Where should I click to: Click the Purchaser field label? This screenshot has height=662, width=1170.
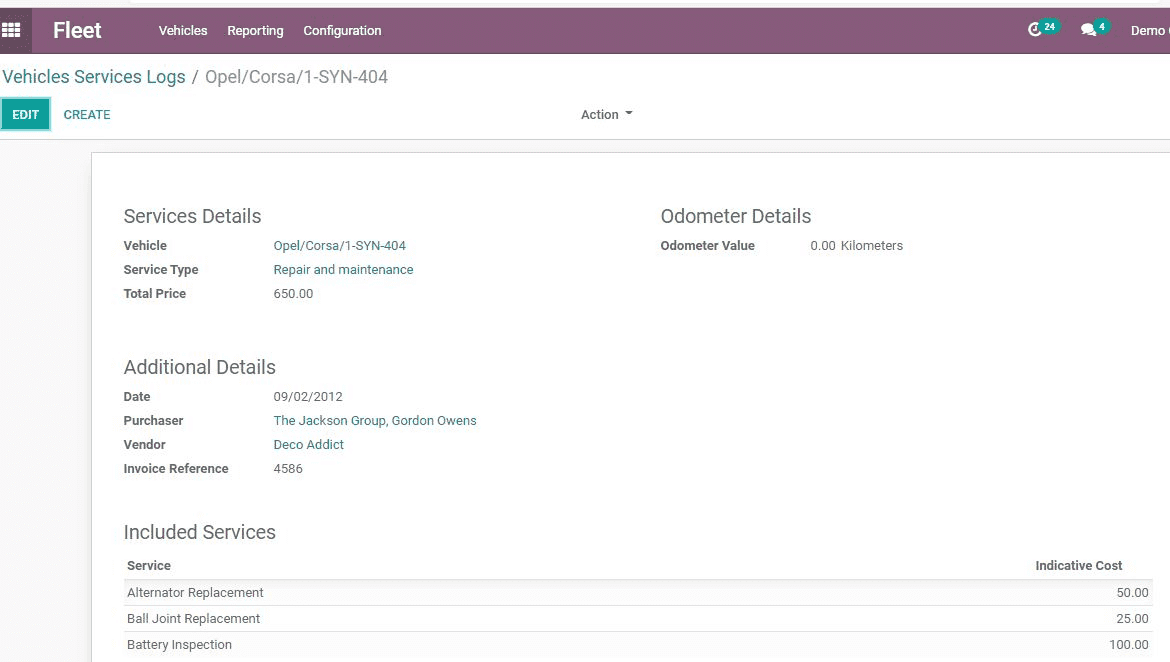(153, 420)
